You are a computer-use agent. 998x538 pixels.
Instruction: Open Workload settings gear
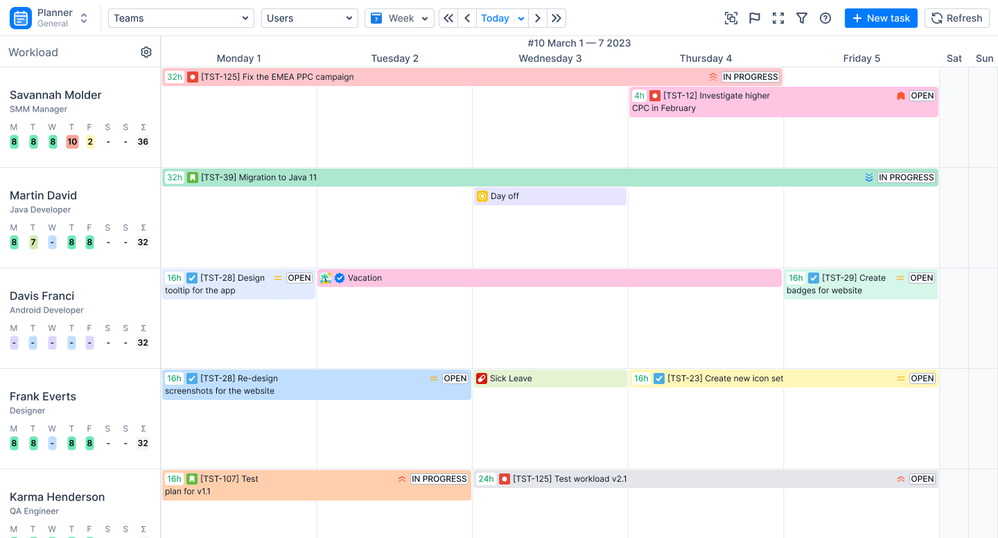point(146,52)
